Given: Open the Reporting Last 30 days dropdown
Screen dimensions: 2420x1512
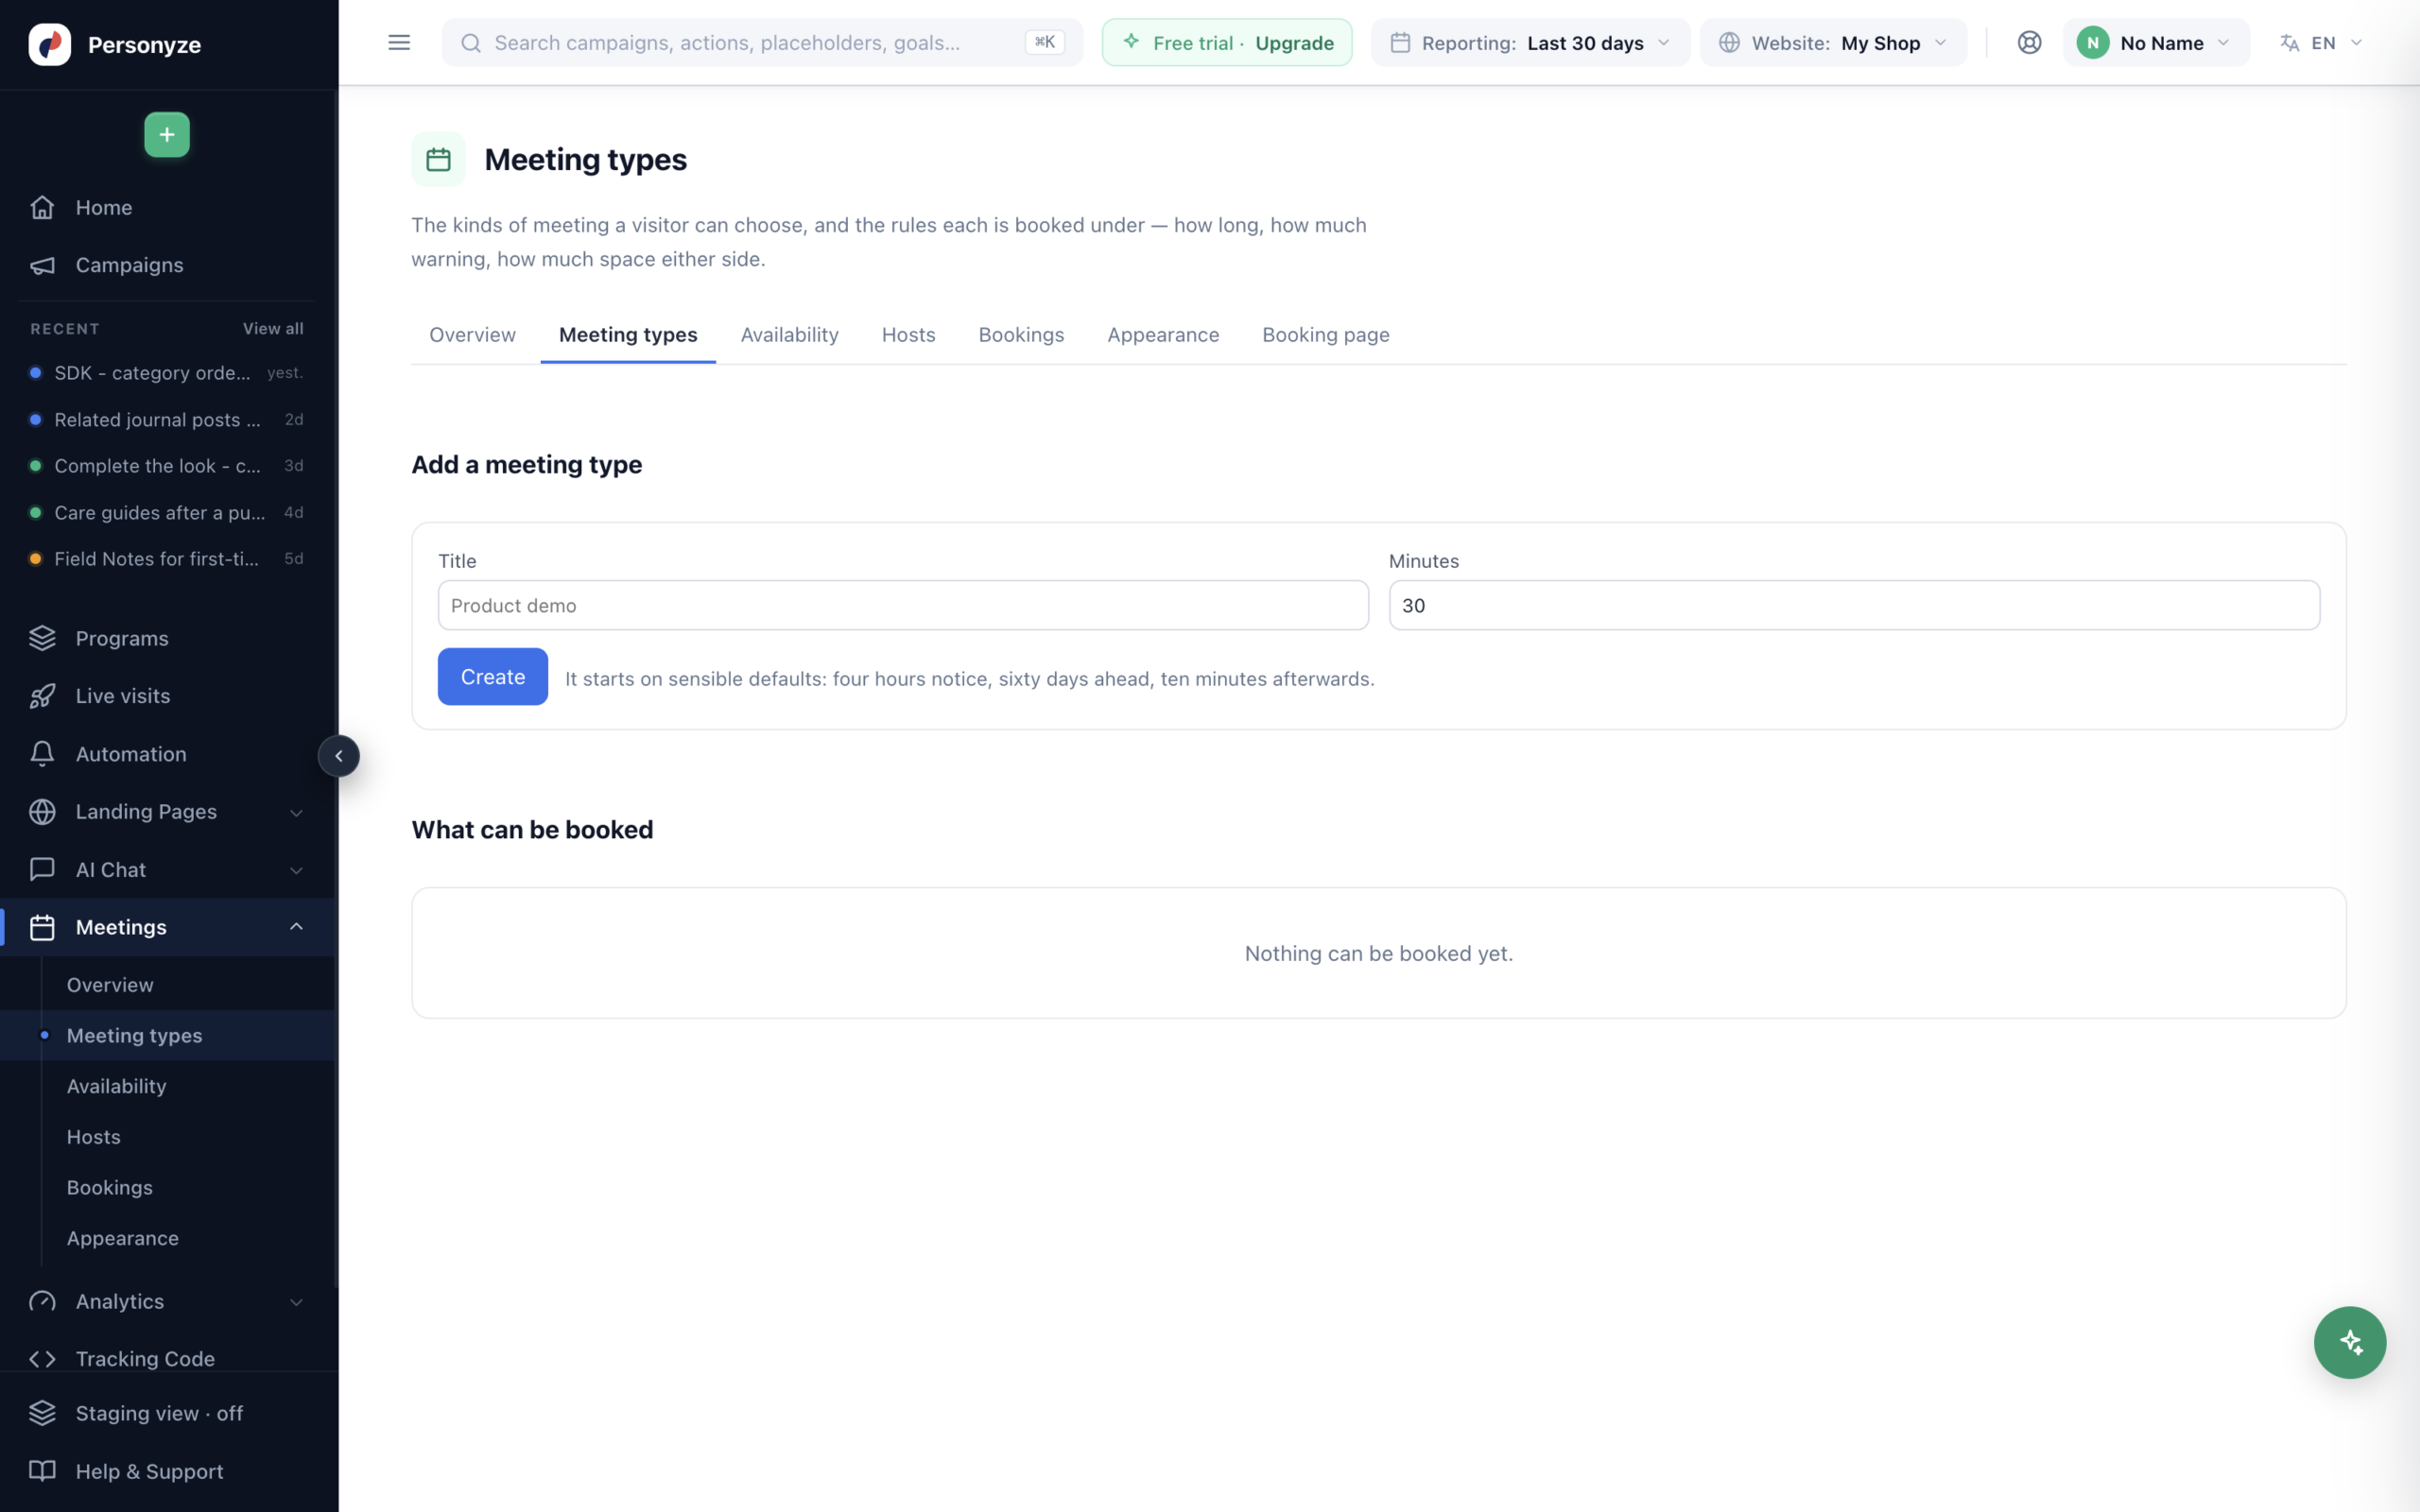Looking at the screenshot, I should (x=1530, y=43).
